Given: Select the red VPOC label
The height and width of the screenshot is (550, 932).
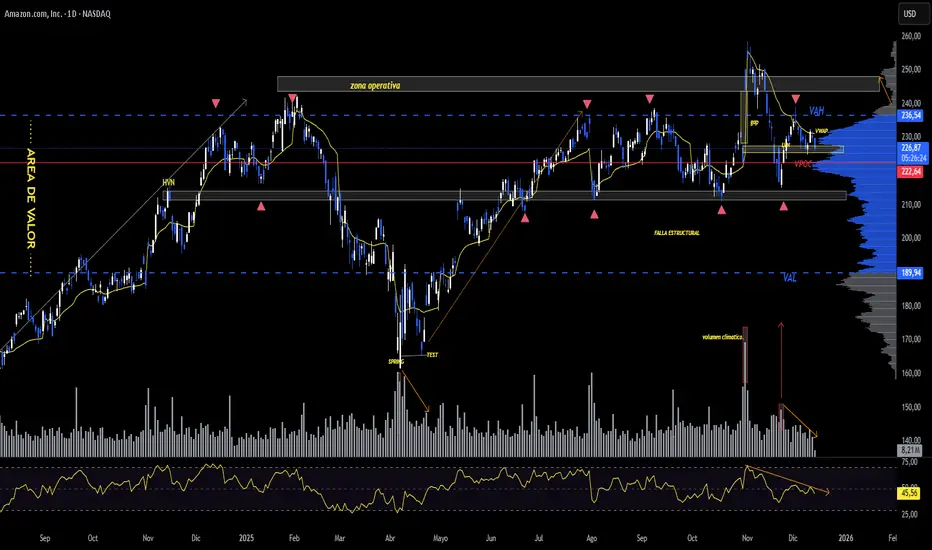Looking at the screenshot, I should [x=802, y=164].
